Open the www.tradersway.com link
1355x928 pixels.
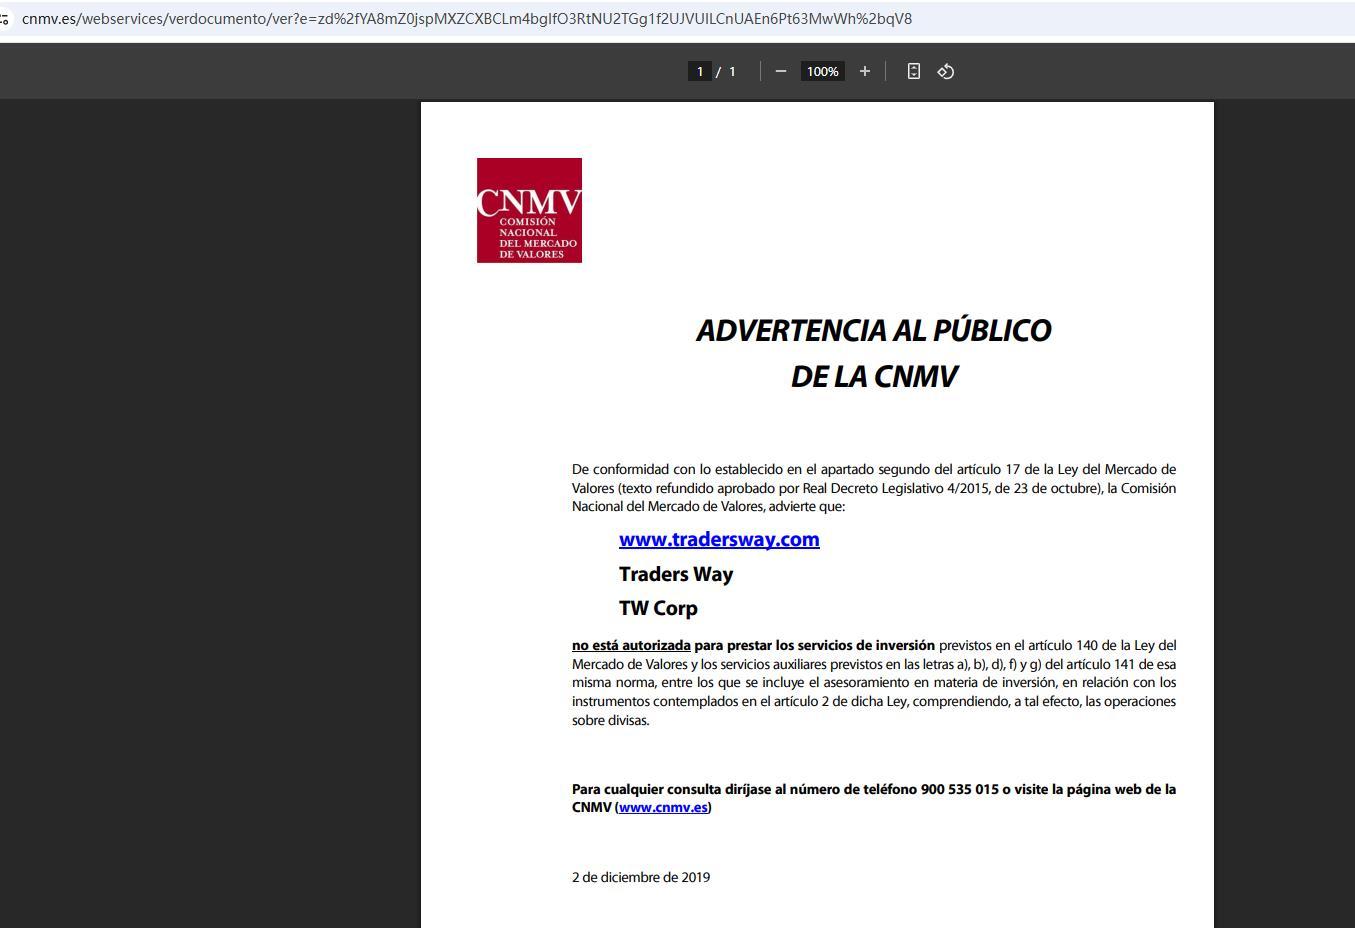tap(719, 540)
